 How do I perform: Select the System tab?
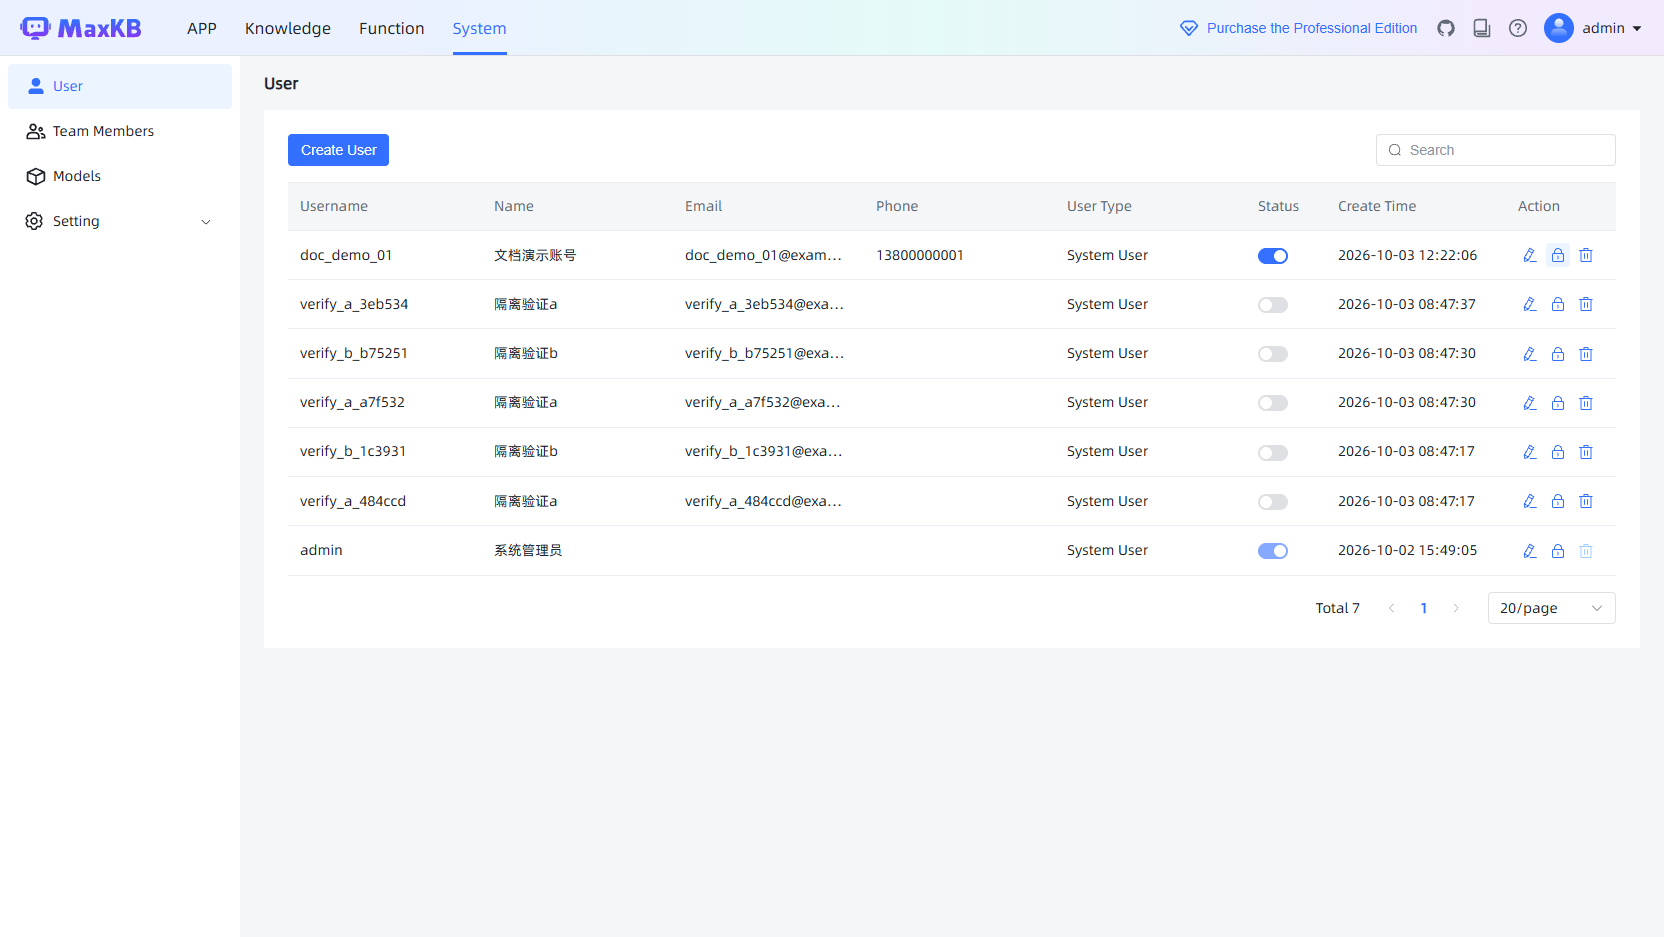[479, 28]
